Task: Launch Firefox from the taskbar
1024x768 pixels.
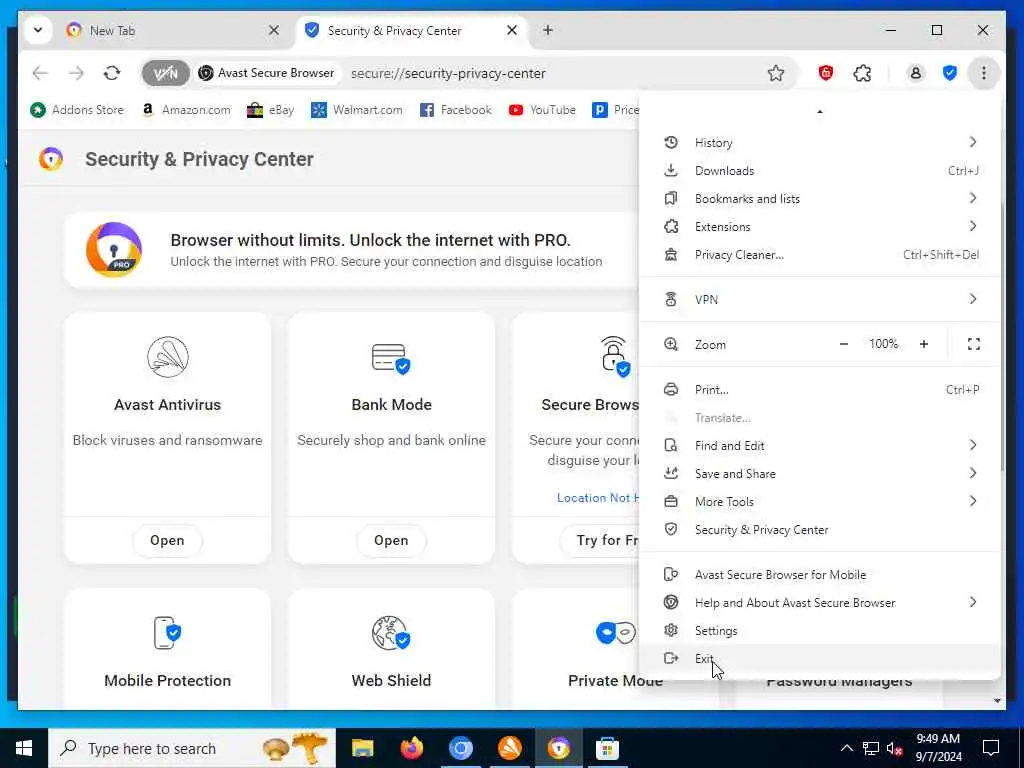Action: click(x=411, y=748)
